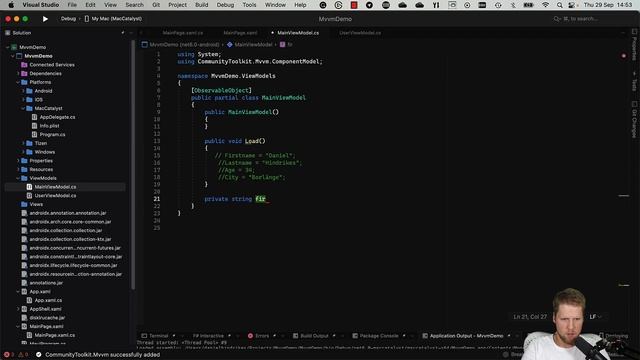
Task: Select androidx.collection.collection.jar file
Action: pyautogui.click(x=66, y=231)
